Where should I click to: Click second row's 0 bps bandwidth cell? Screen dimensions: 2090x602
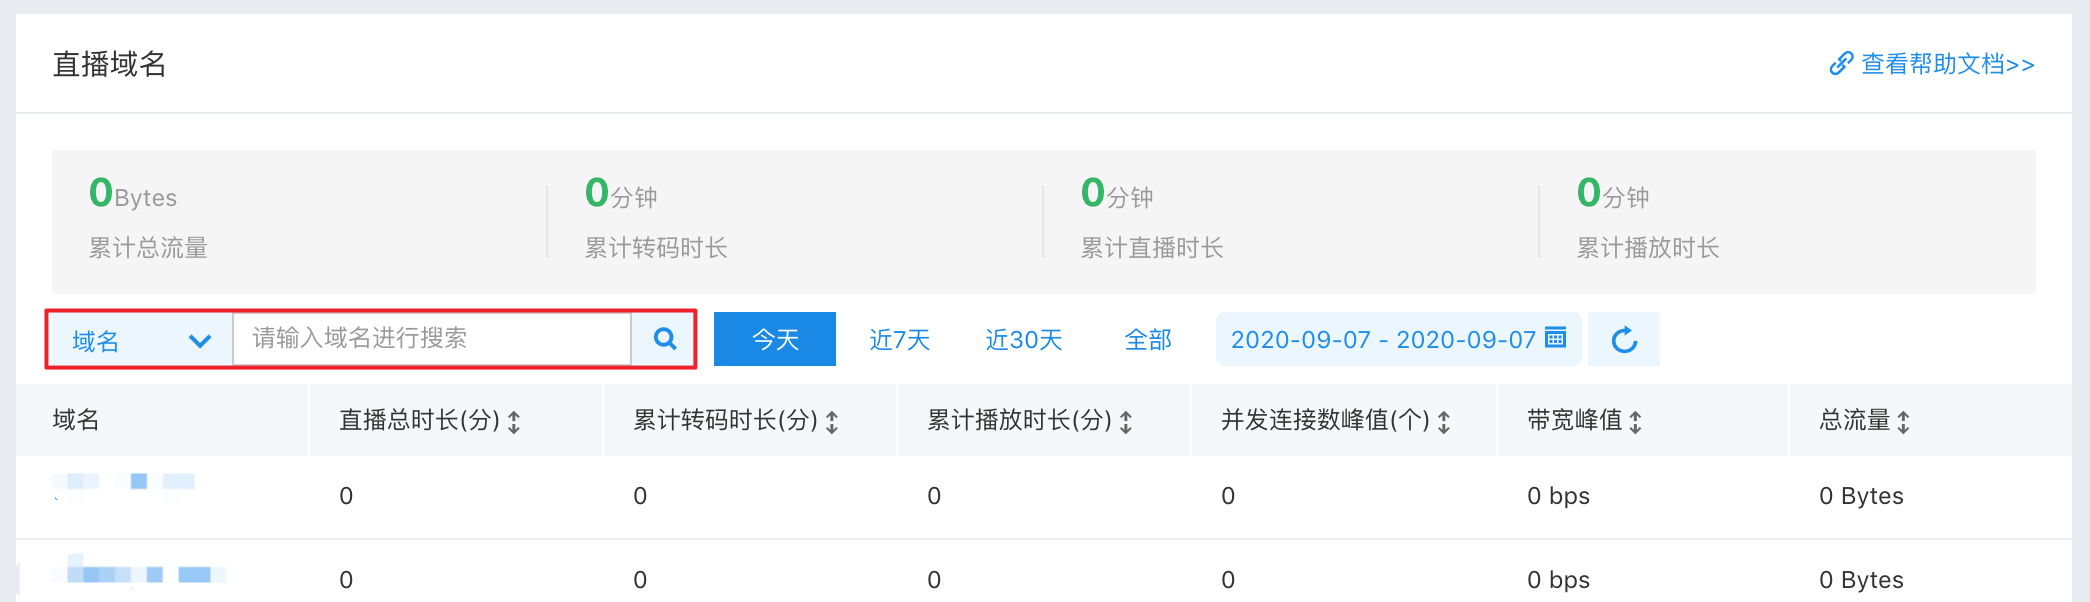[x=1558, y=580]
